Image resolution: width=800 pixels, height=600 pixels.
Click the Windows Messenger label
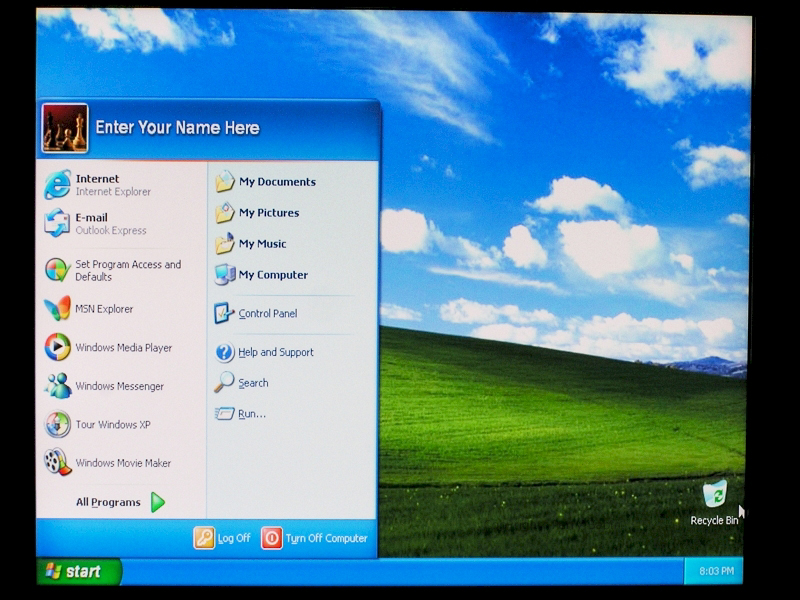pyautogui.click(x=120, y=386)
